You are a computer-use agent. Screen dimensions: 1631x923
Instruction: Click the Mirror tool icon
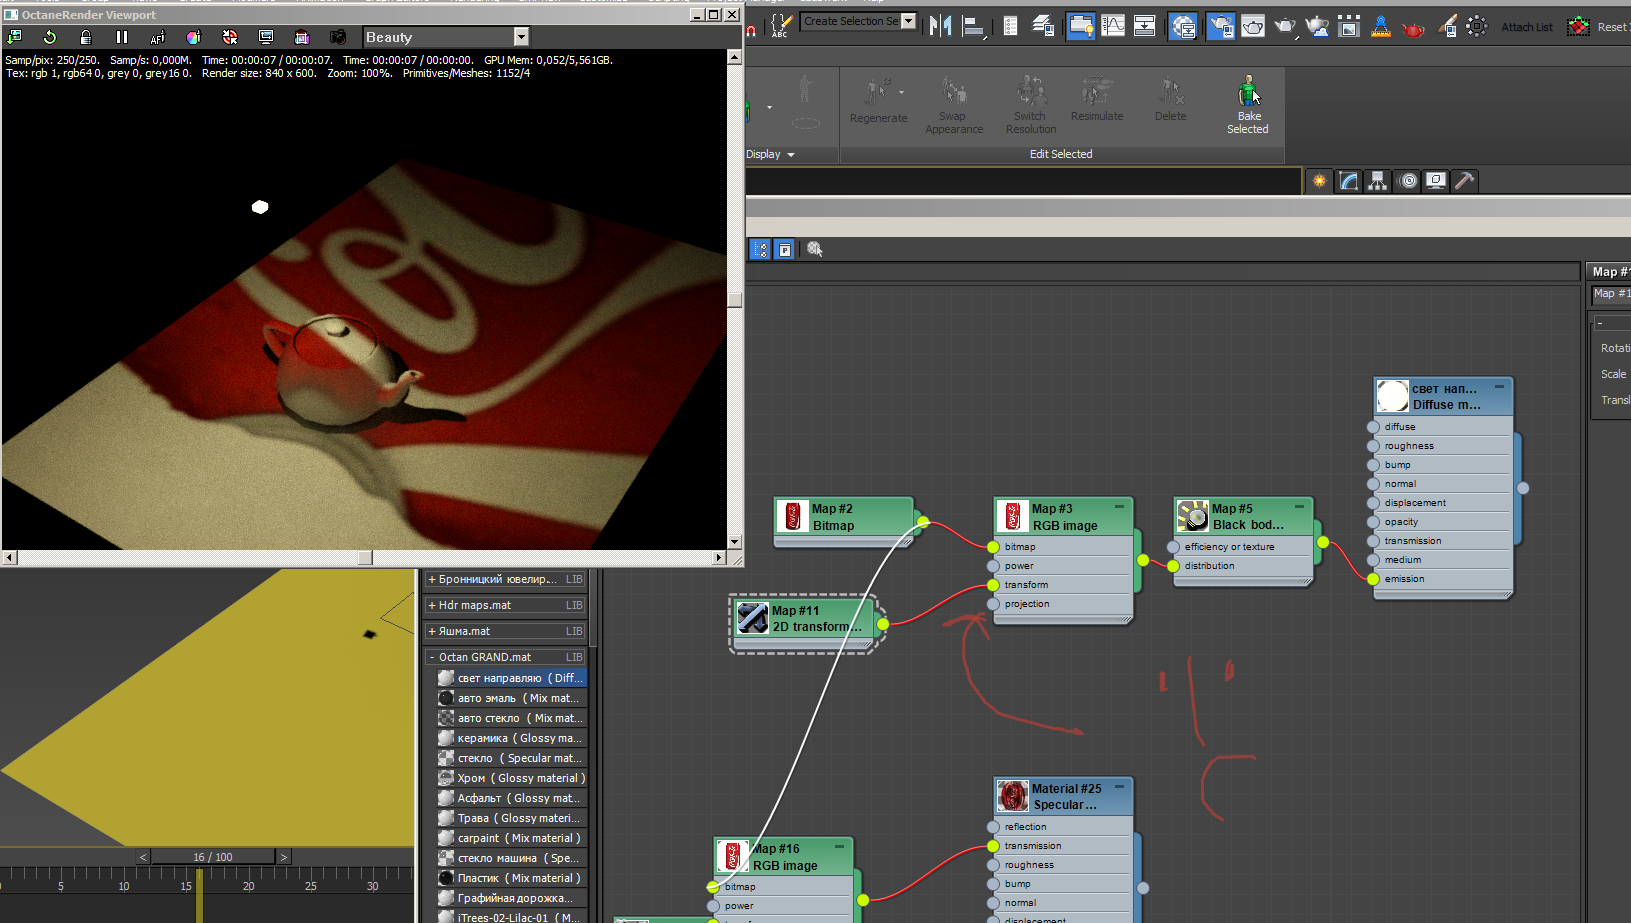click(940, 26)
